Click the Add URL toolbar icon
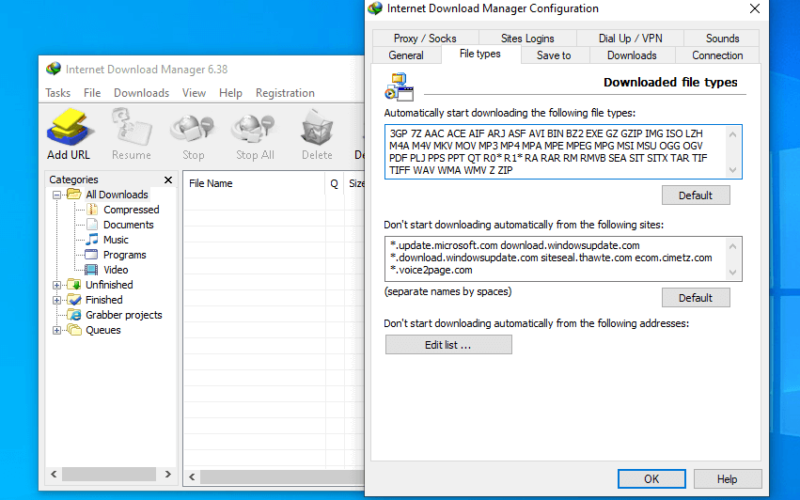800x500 pixels. [x=68, y=134]
